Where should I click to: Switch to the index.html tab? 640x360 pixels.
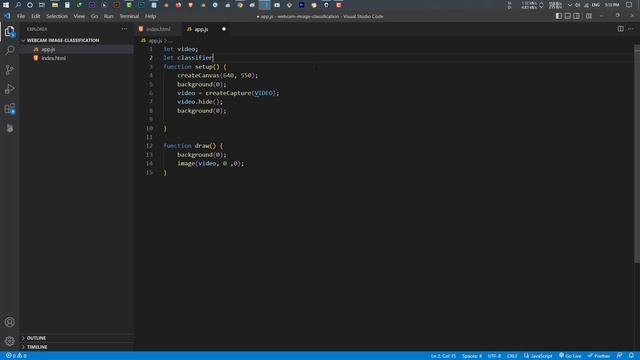pyautogui.click(x=158, y=29)
